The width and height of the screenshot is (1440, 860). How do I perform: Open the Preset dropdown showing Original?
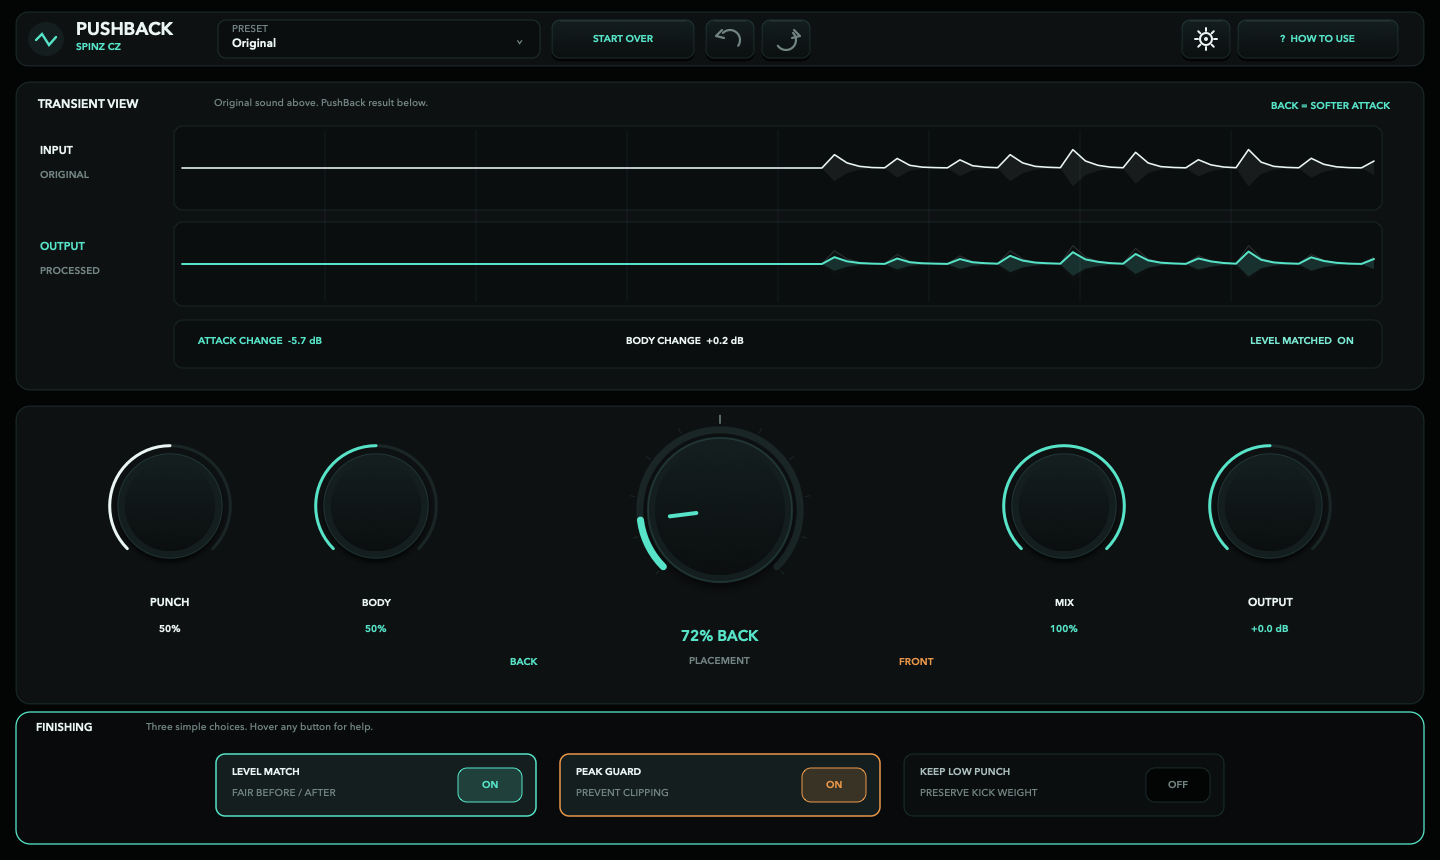click(379, 39)
